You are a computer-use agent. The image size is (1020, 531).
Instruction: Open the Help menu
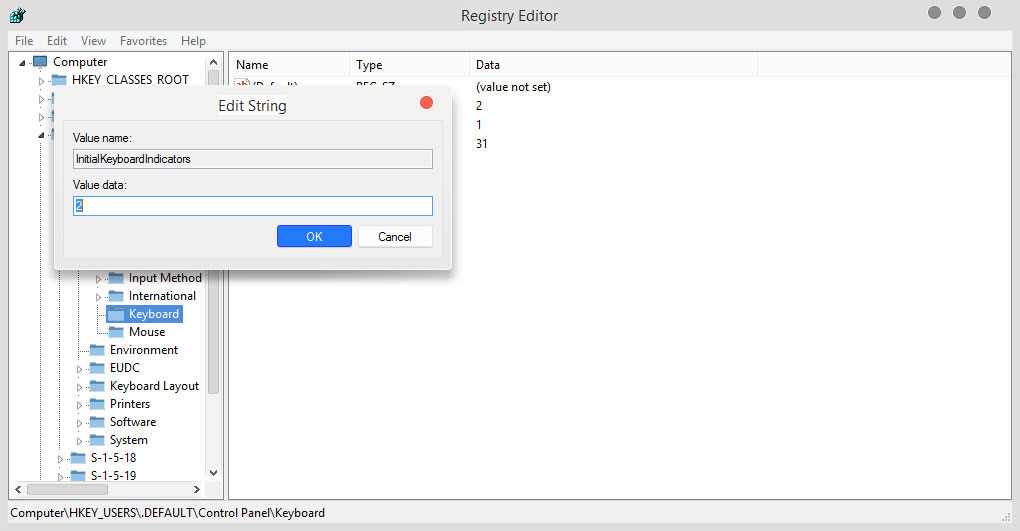pos(193,40)
